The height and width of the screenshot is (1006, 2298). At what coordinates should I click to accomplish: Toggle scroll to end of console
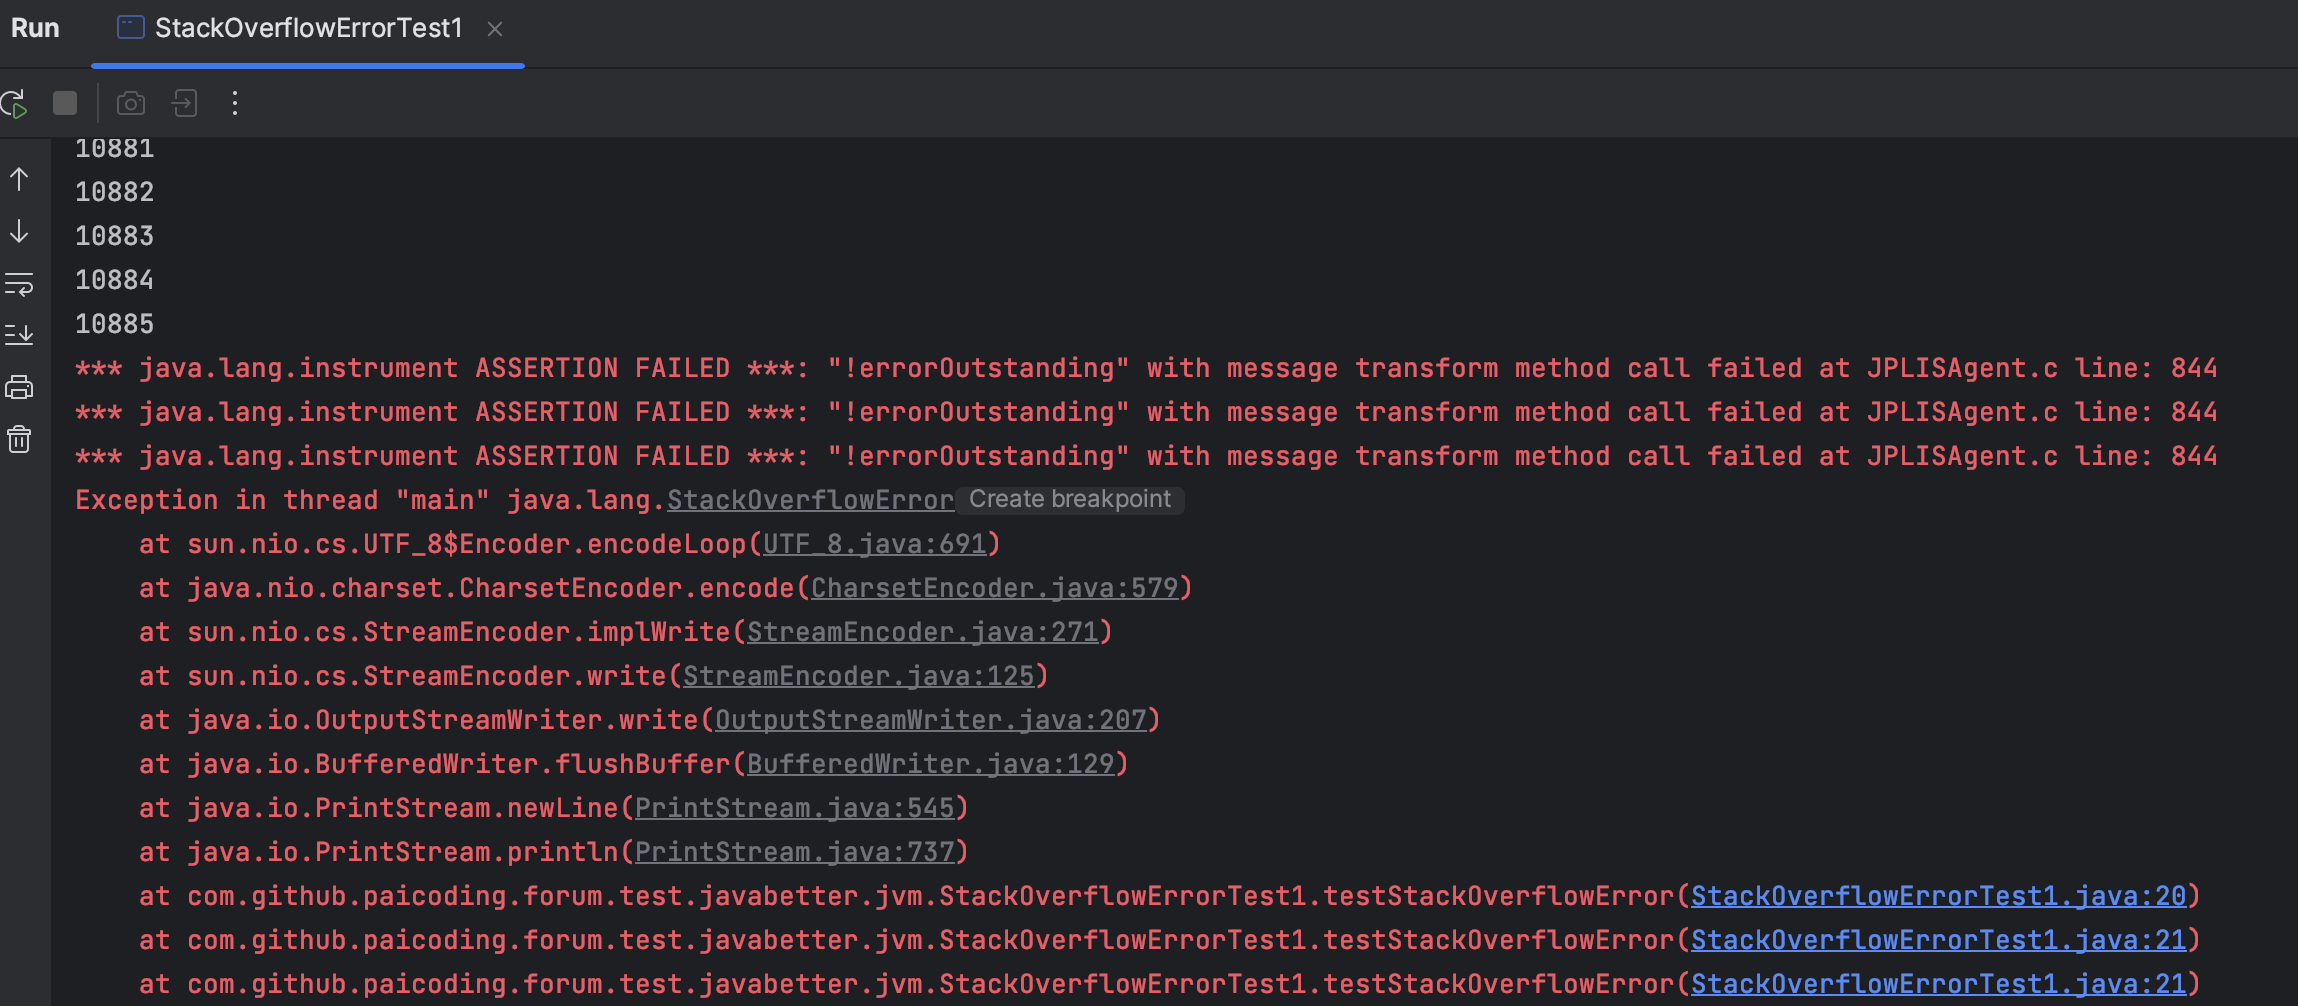coord(19,334)
